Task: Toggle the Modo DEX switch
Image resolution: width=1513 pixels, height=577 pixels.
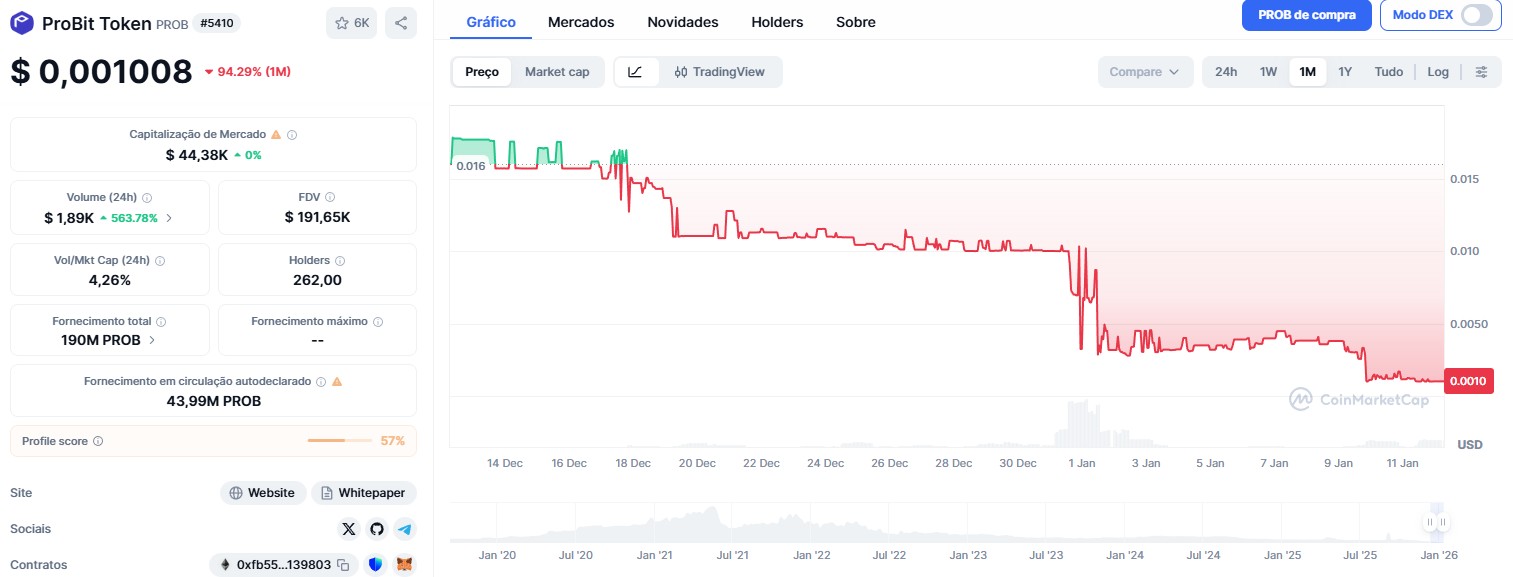Action: tap(1476, 15)
